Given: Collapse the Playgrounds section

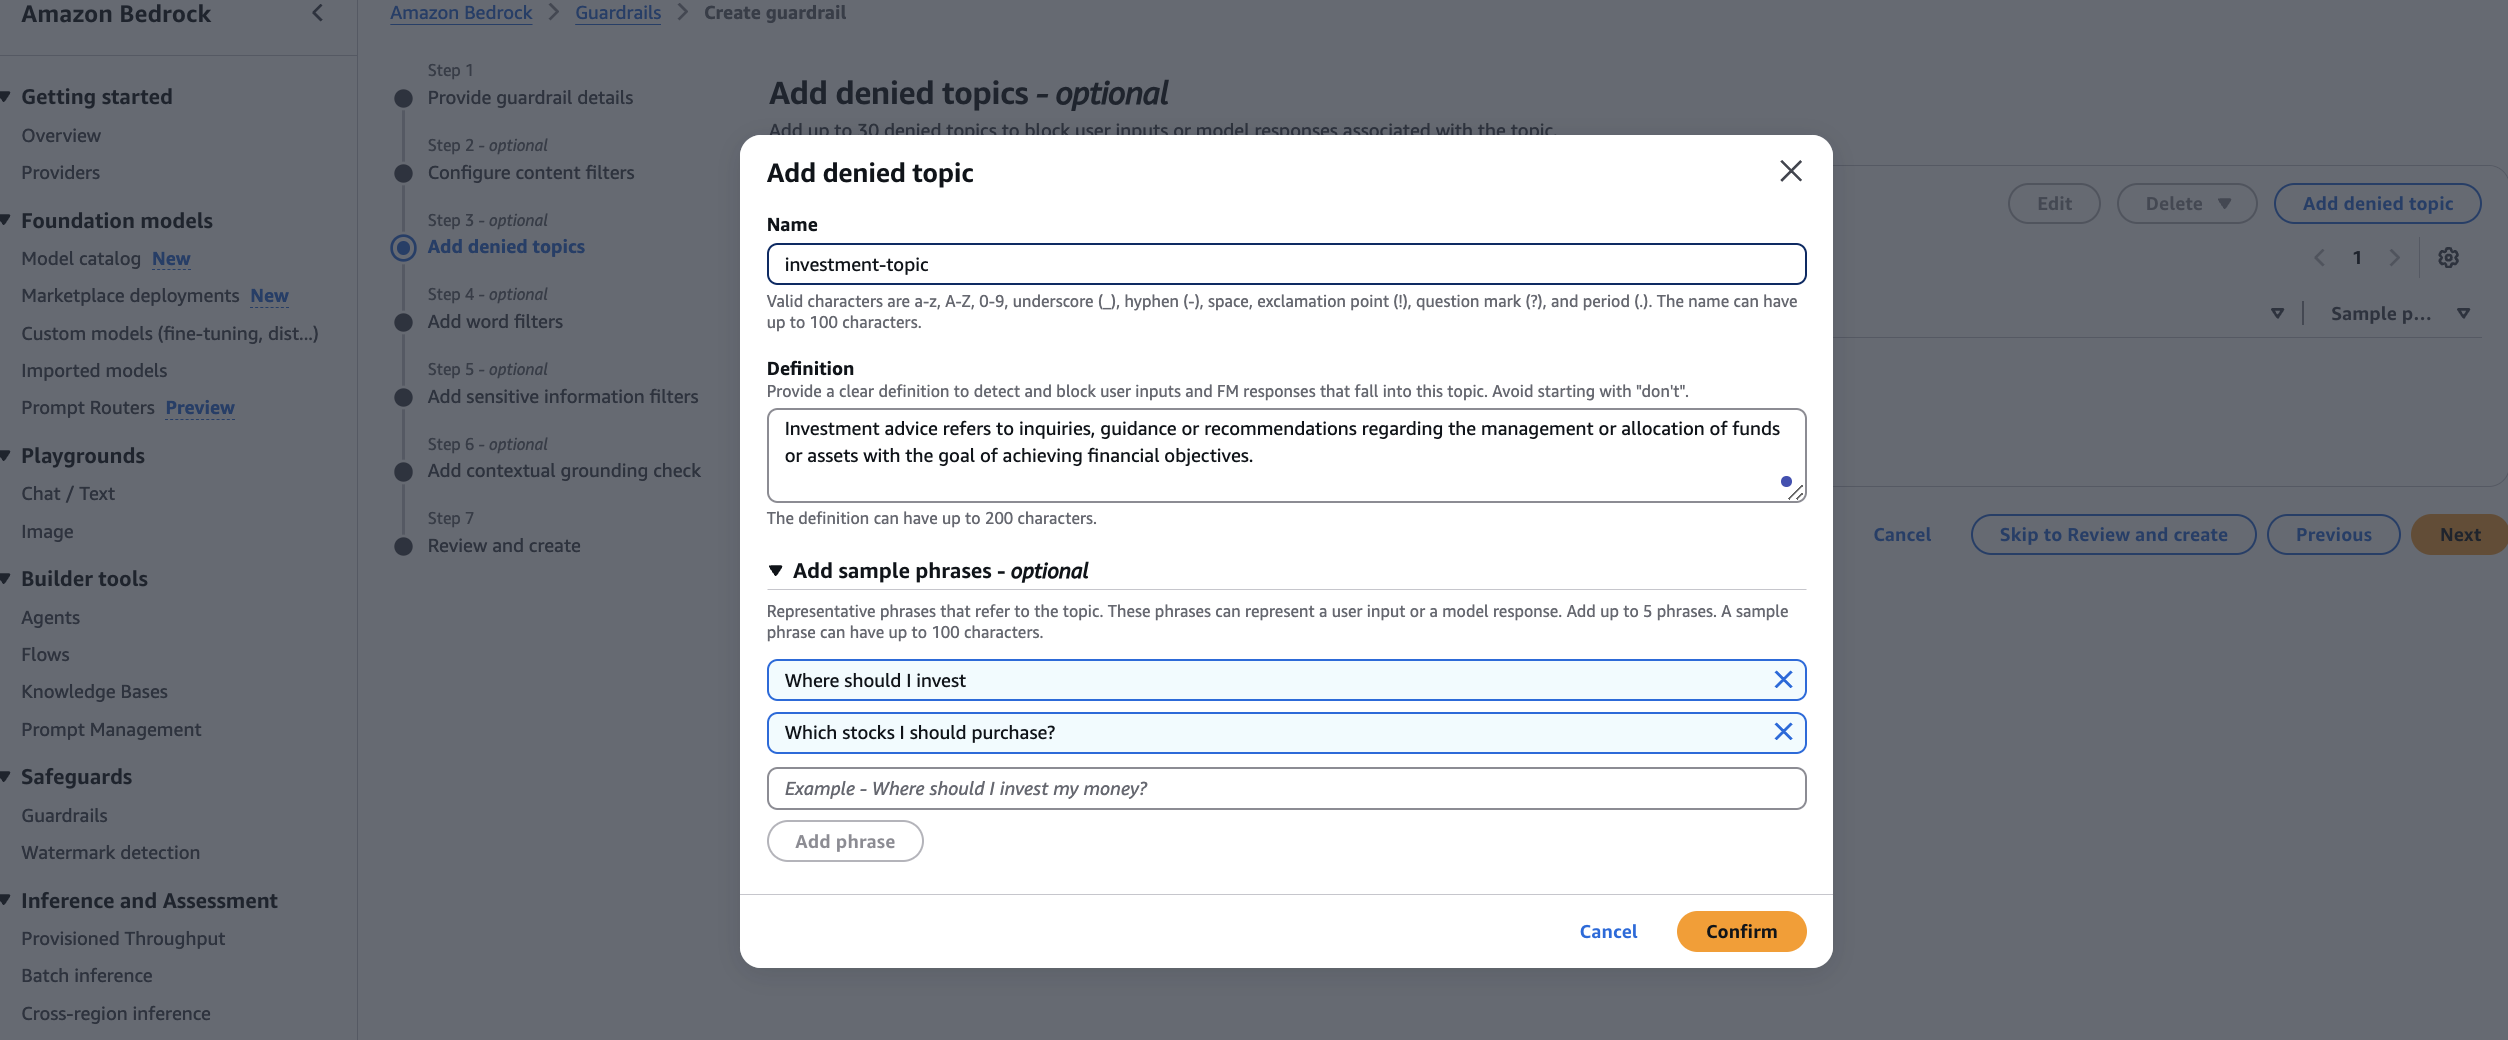Looking at the screenshot, I should coord(6,455).
